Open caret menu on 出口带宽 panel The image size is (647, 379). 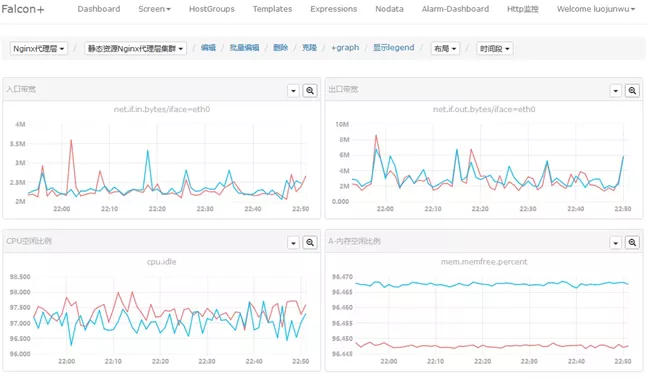point(616,90)
